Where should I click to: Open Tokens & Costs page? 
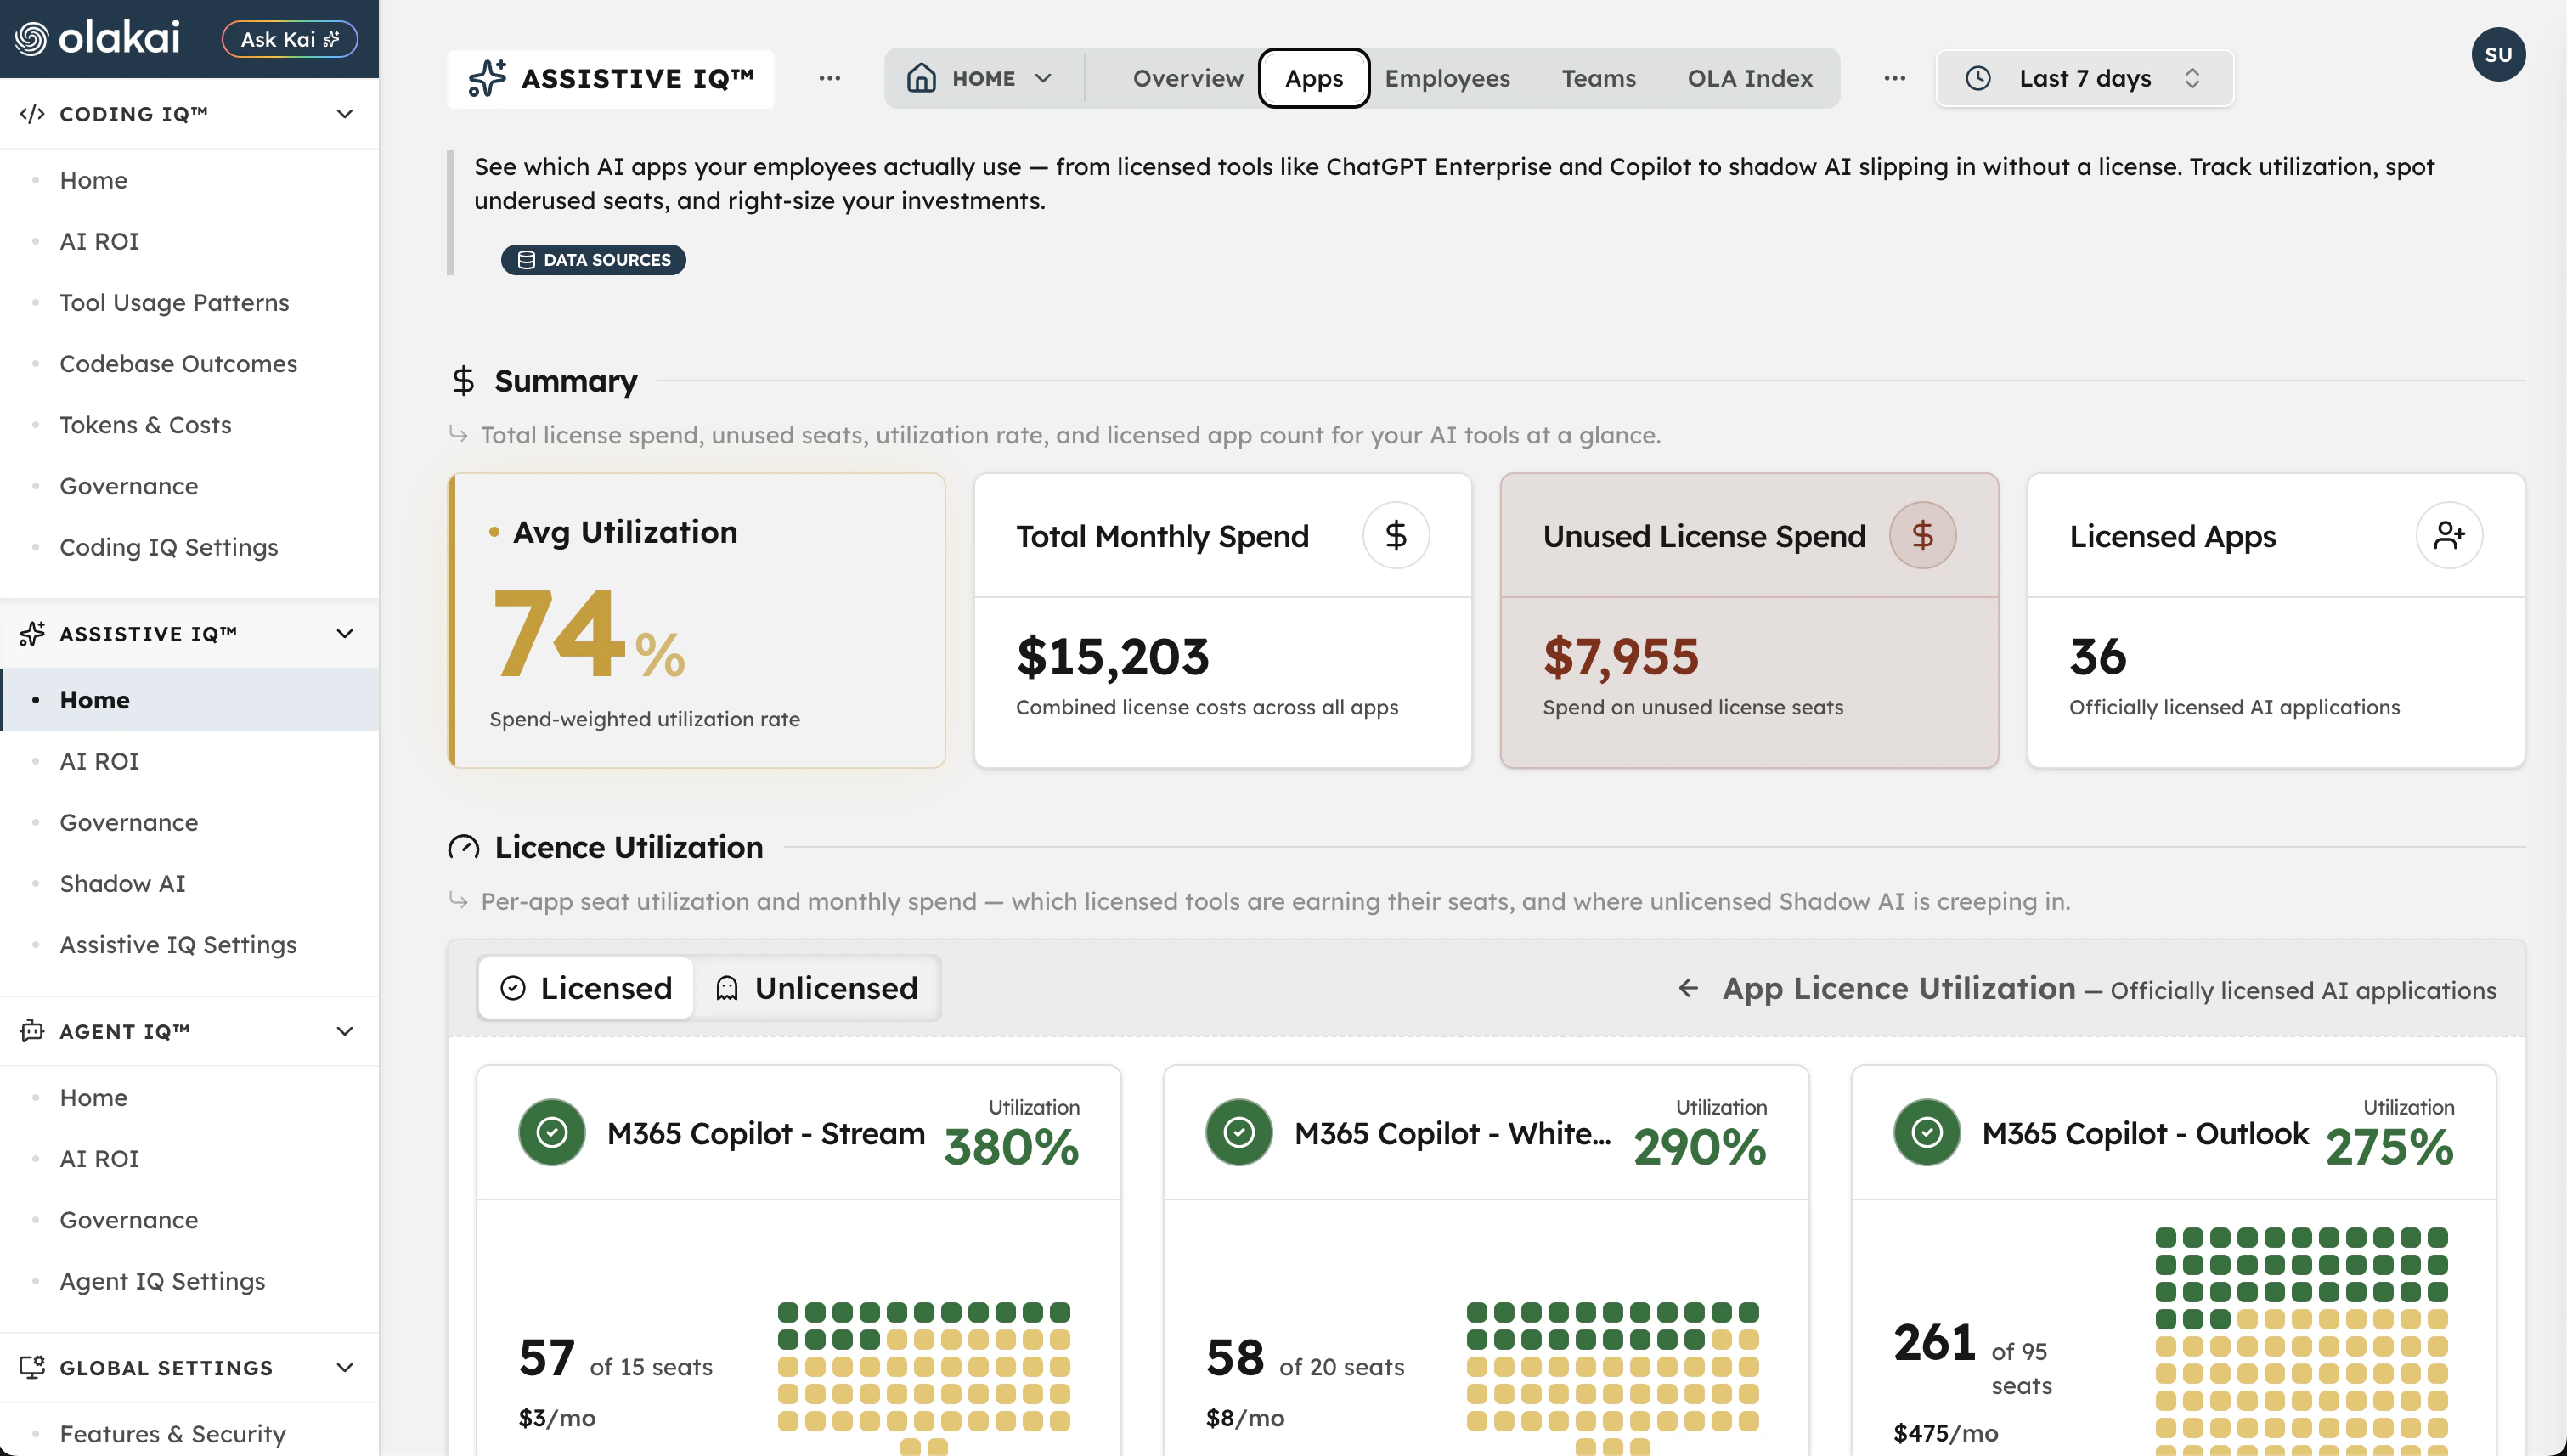pos(145,424)
